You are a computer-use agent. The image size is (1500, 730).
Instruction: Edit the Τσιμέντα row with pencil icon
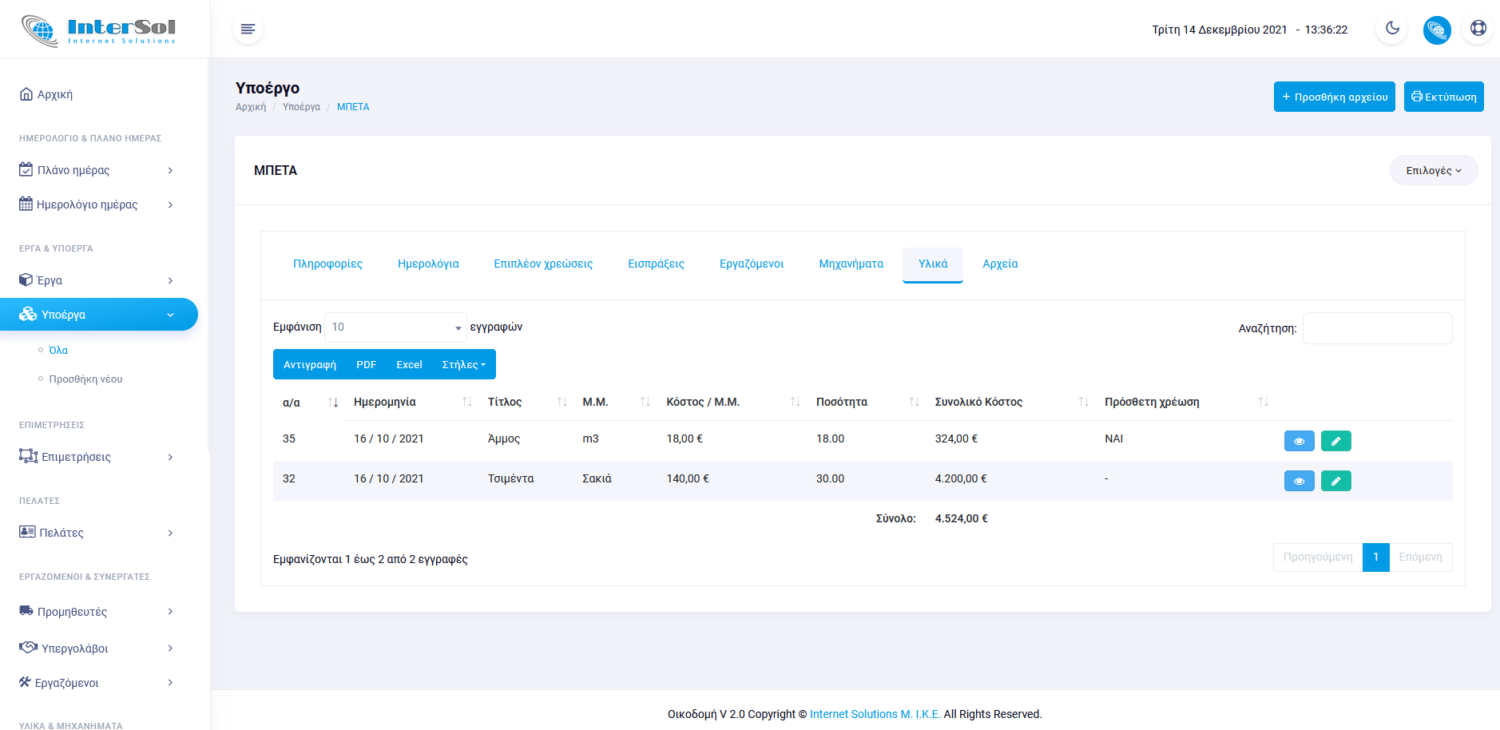(1335, 481)
